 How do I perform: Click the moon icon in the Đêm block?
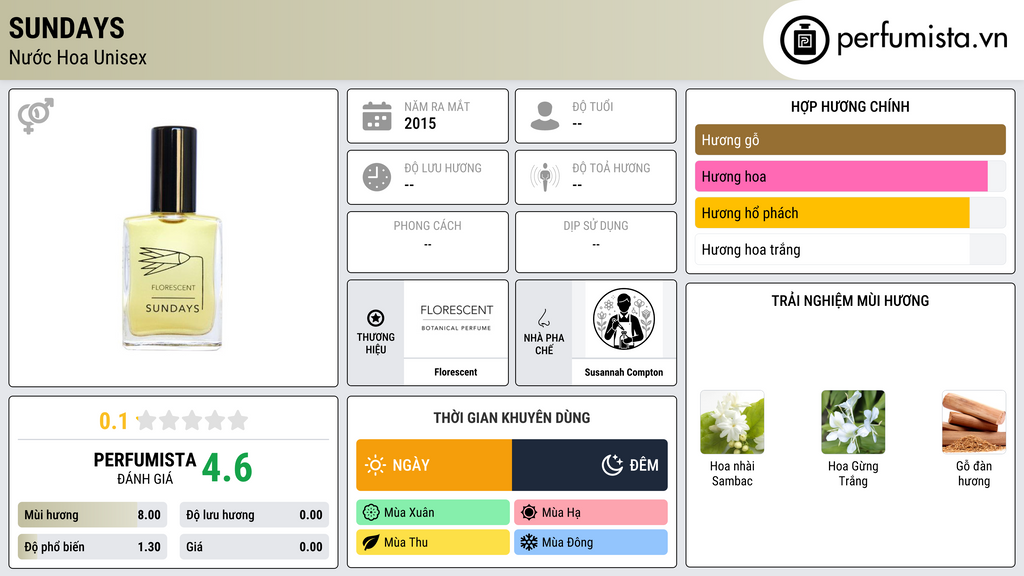coord(612,465)
